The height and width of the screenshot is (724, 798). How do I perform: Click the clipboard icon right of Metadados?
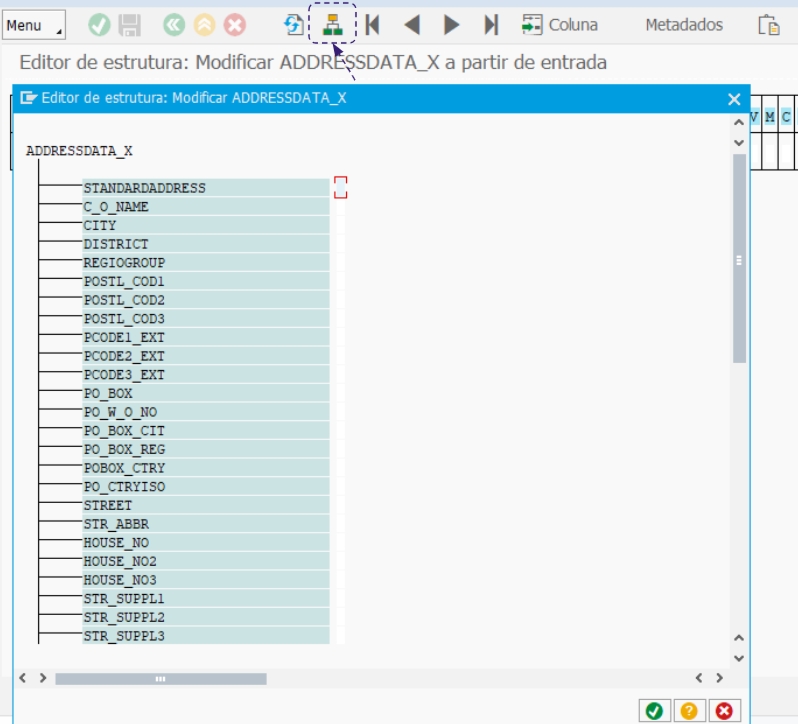click(x=768, y=25)
